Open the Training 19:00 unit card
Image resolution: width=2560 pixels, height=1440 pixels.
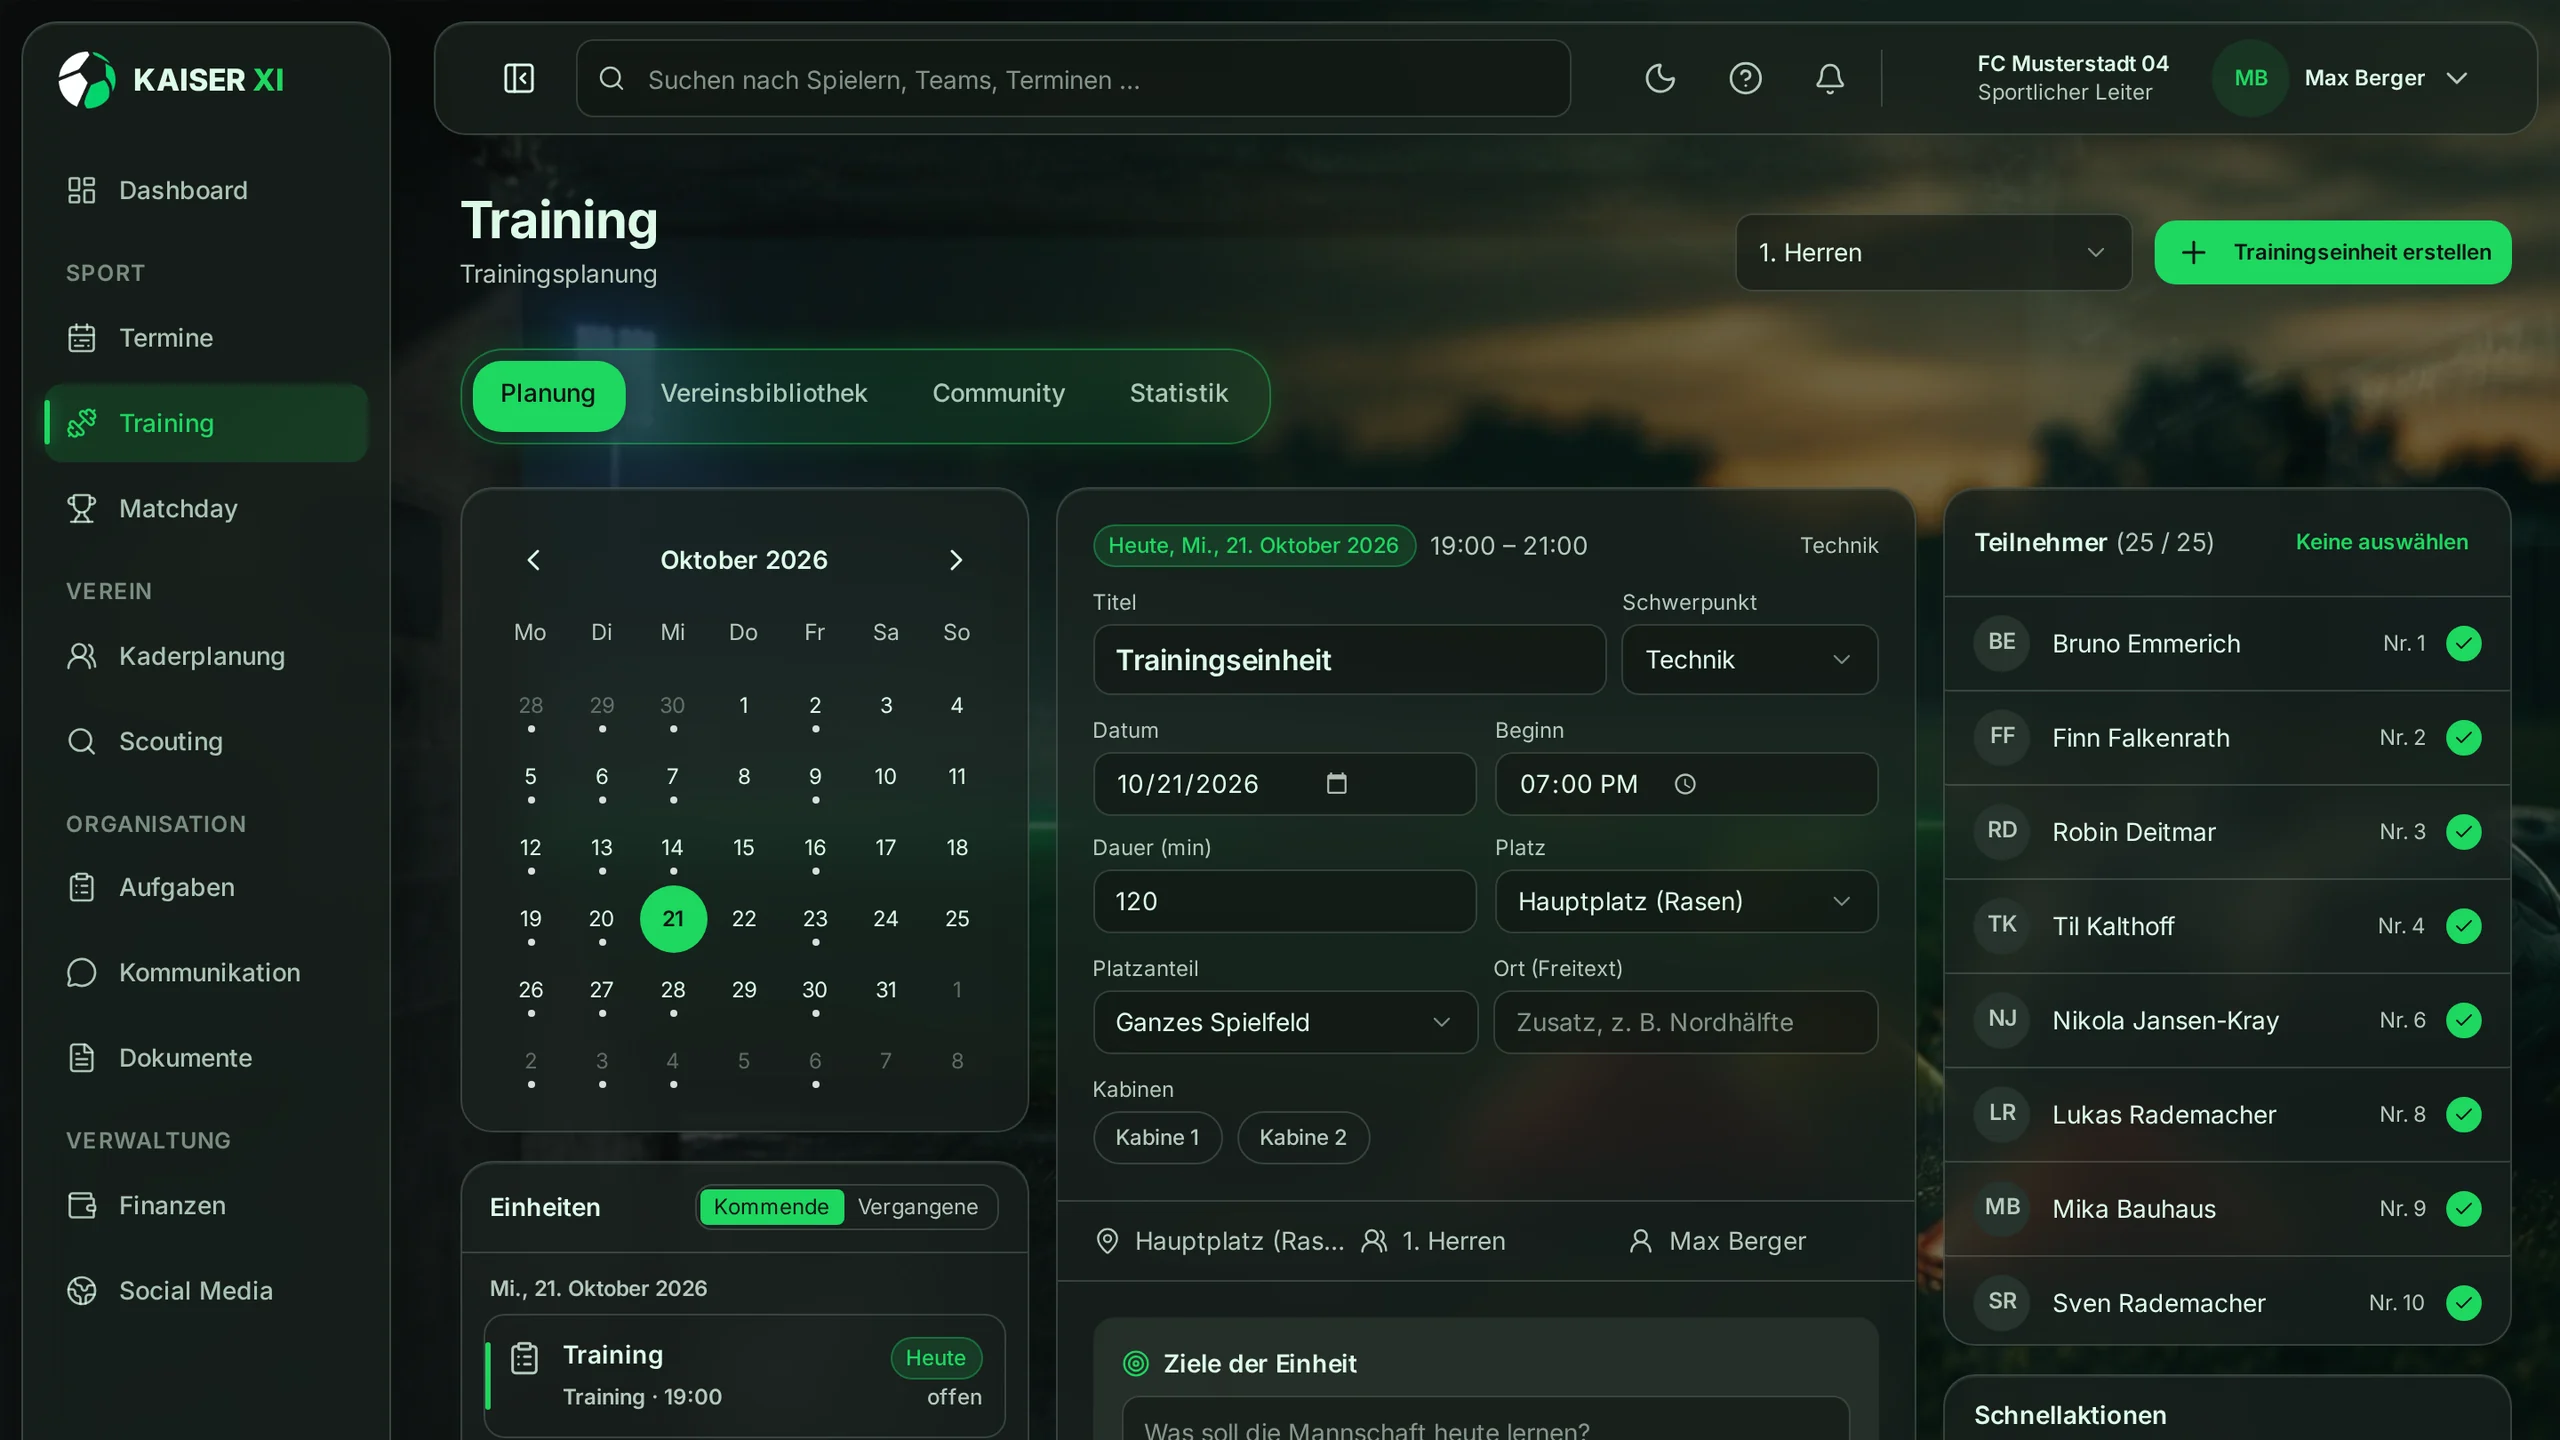pos(745,1375)
